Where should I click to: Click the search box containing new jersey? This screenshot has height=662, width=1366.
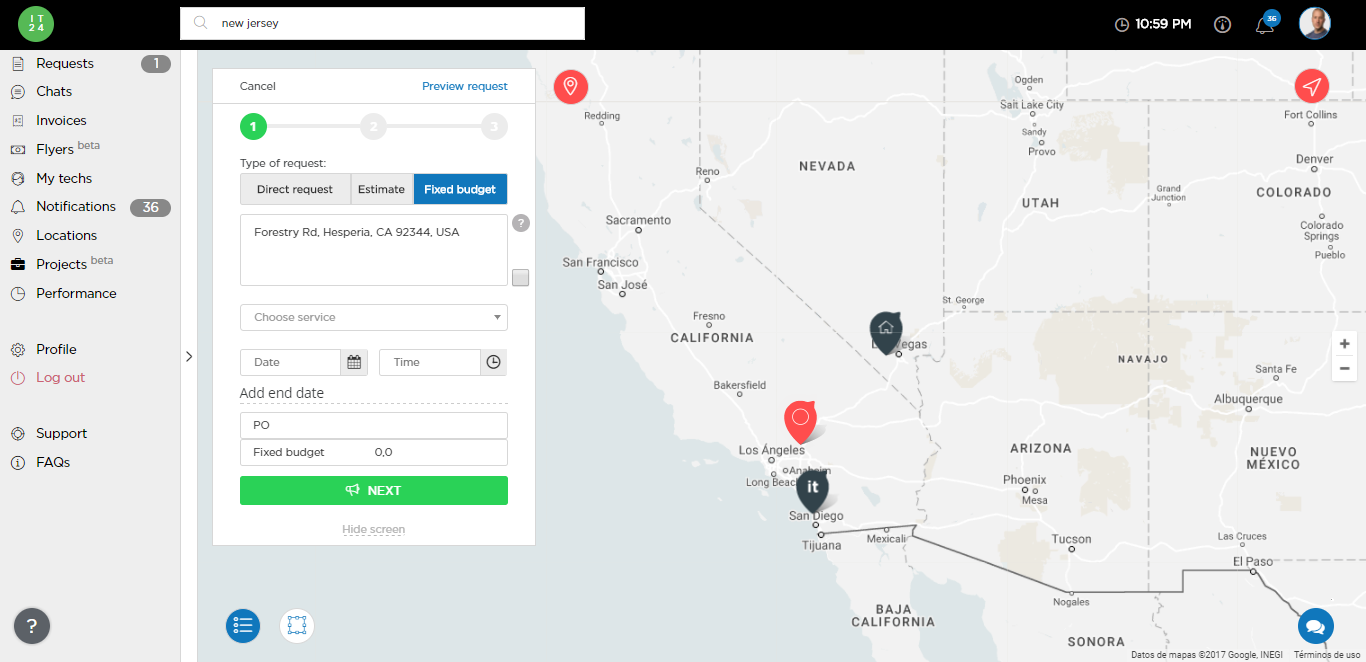(x=382, y=24)
